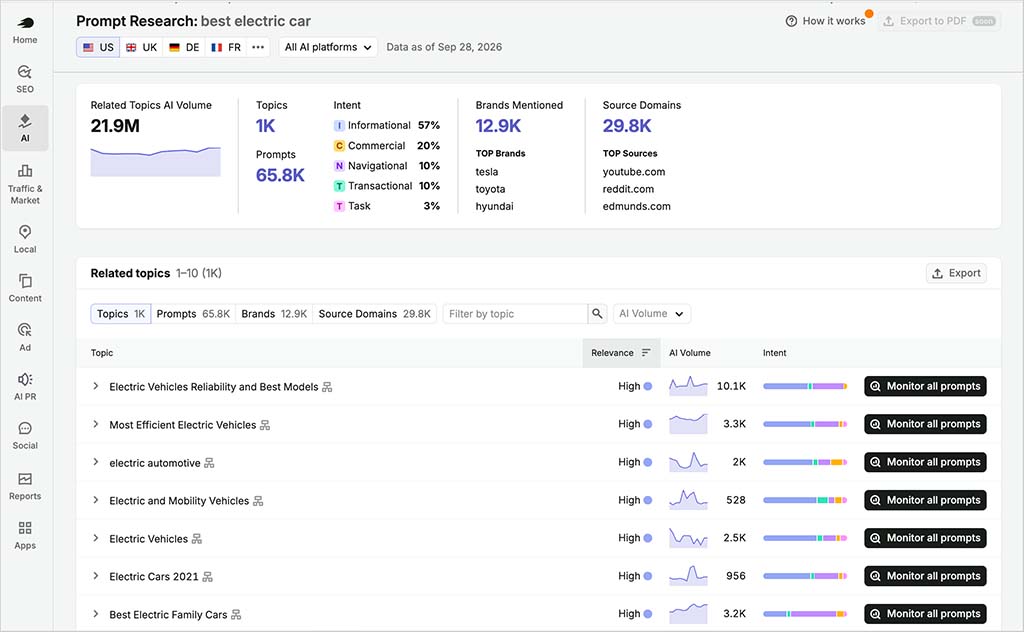The image size is (1024, 632).
Task: Open the AI Volume filter dropdown
Action: 651,314
